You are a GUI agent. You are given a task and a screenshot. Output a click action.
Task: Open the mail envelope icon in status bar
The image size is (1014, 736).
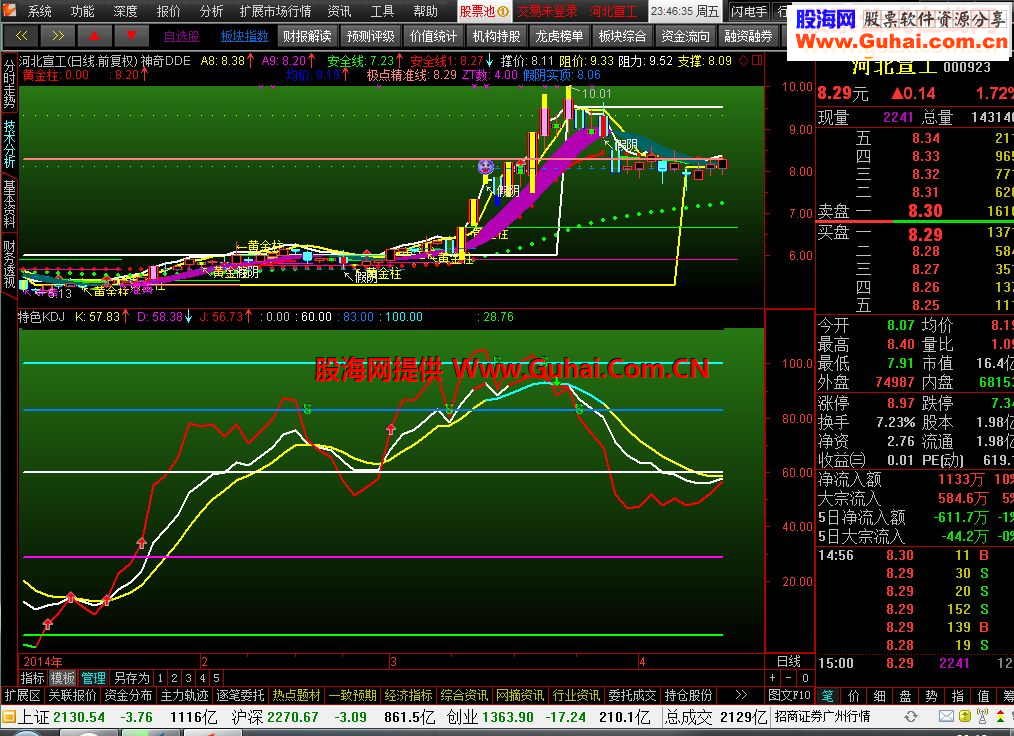click(946, 717)
